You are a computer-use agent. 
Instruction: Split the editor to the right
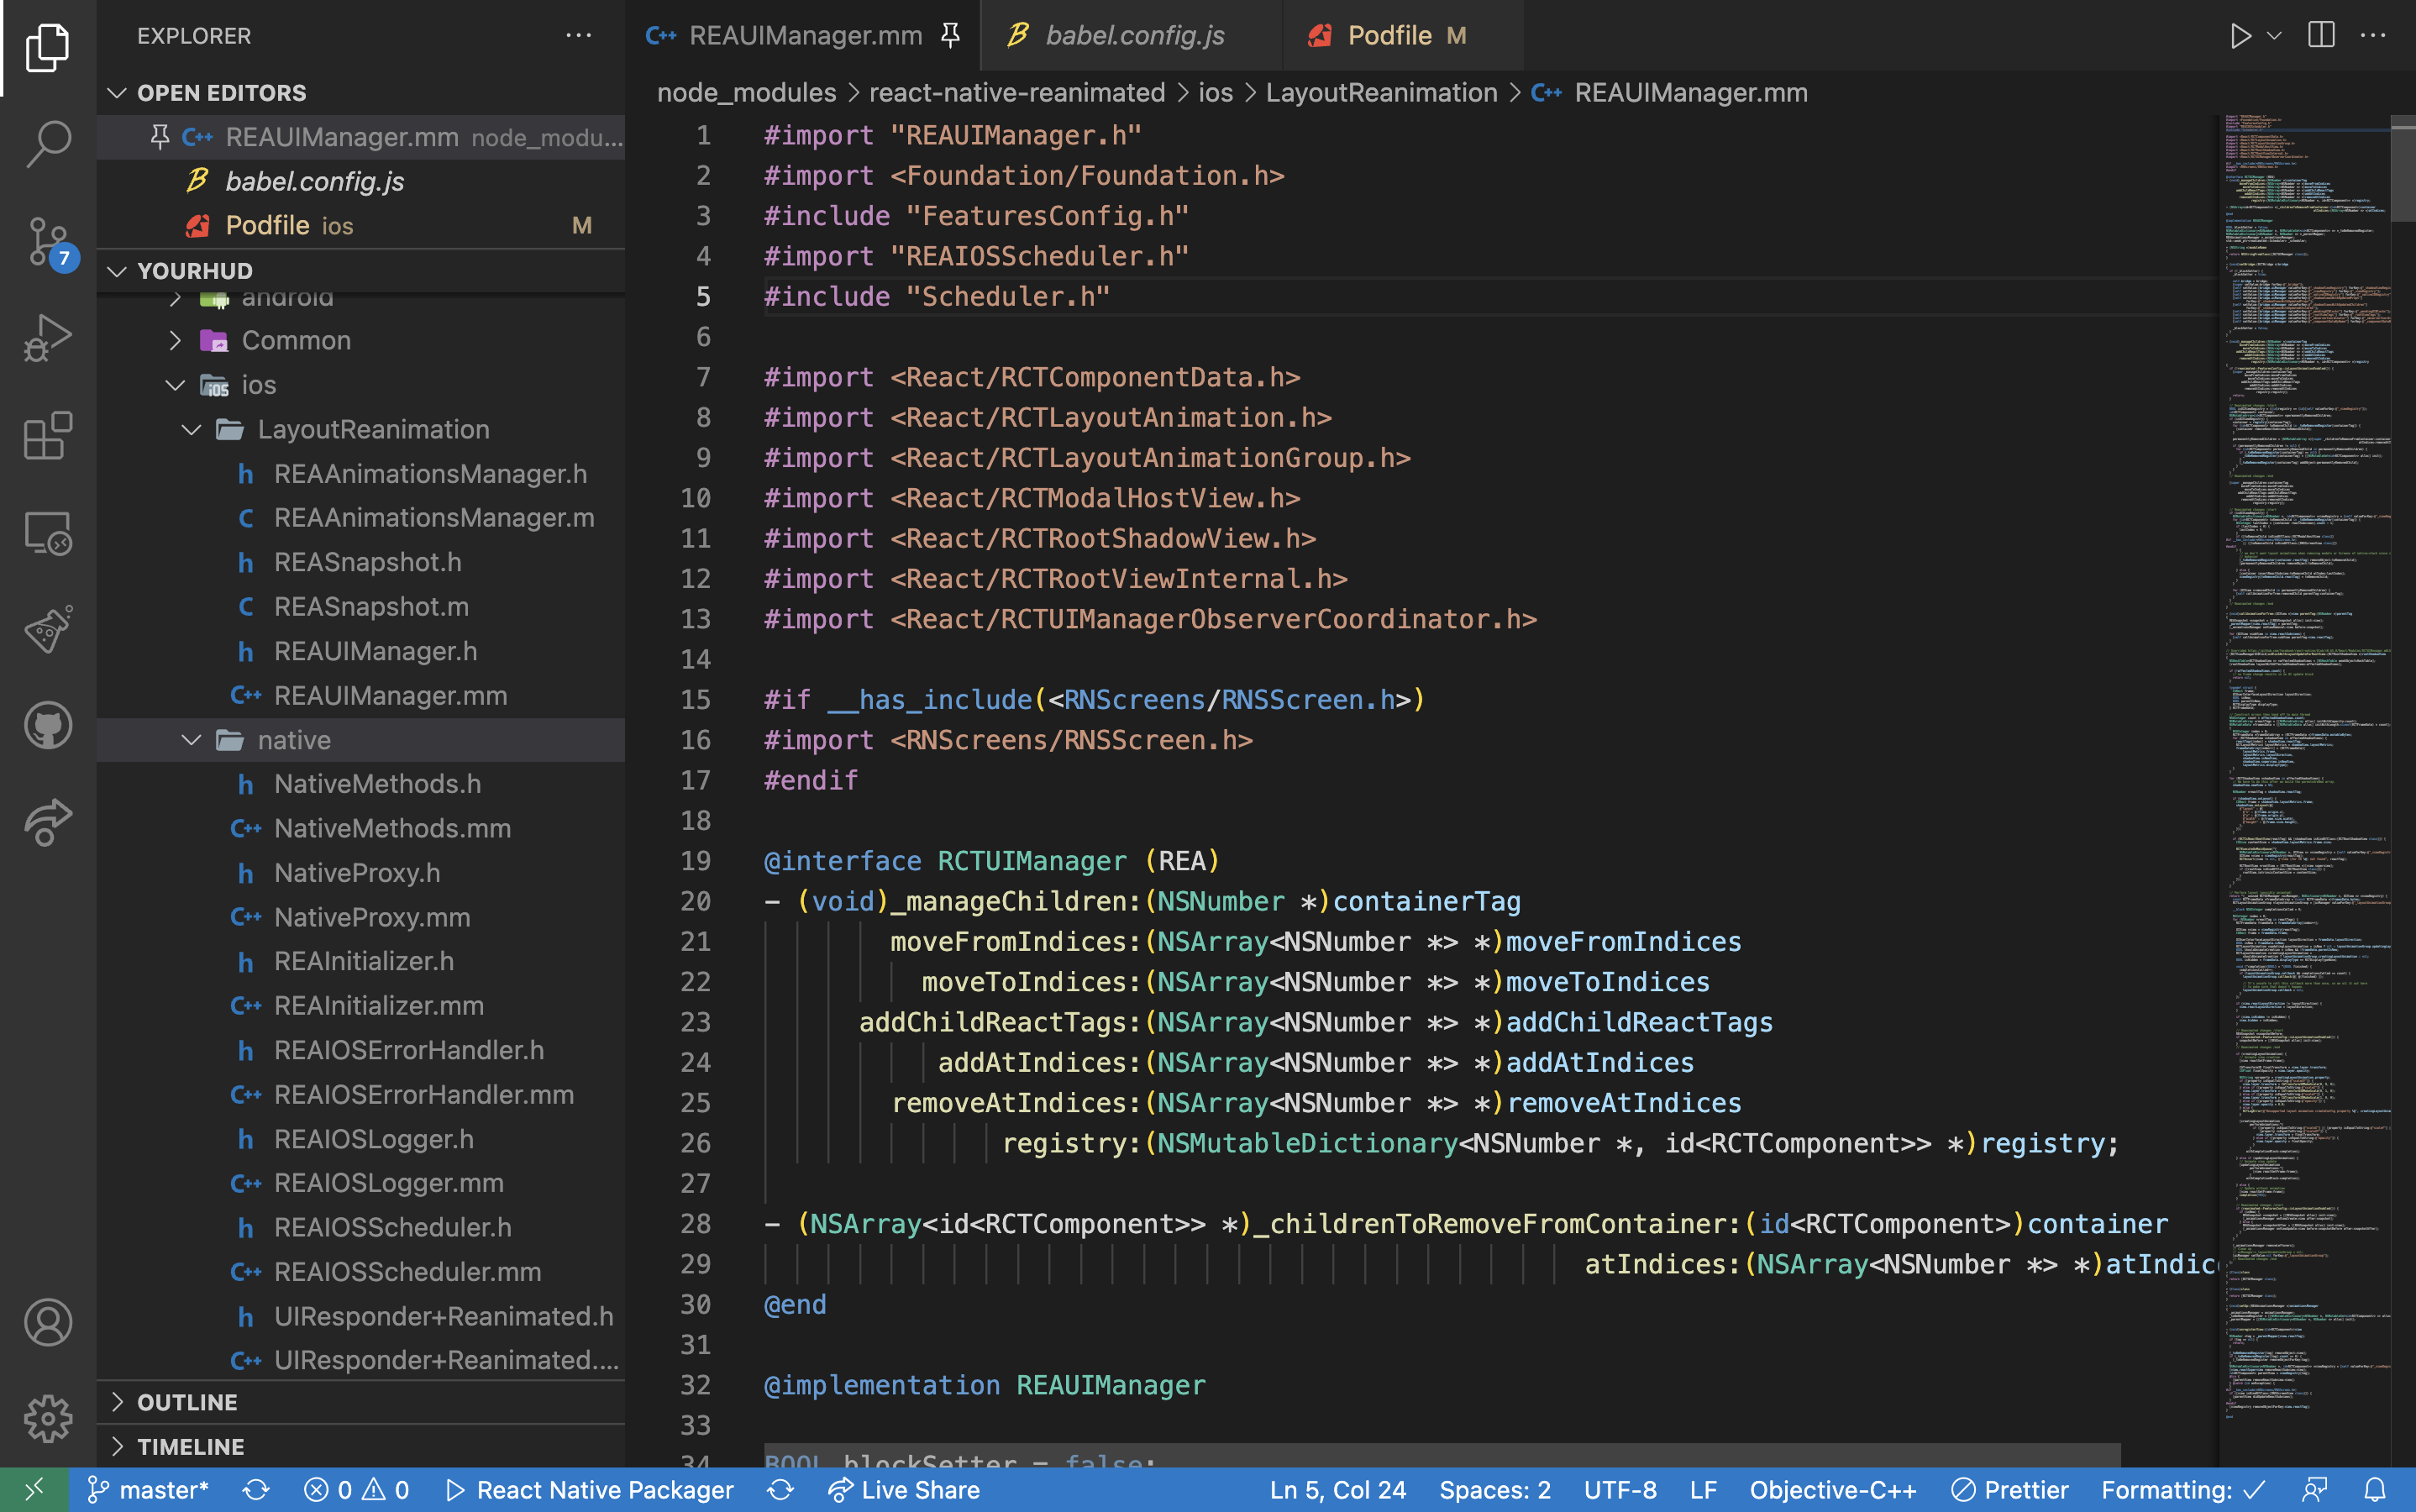click(2321, 36)
